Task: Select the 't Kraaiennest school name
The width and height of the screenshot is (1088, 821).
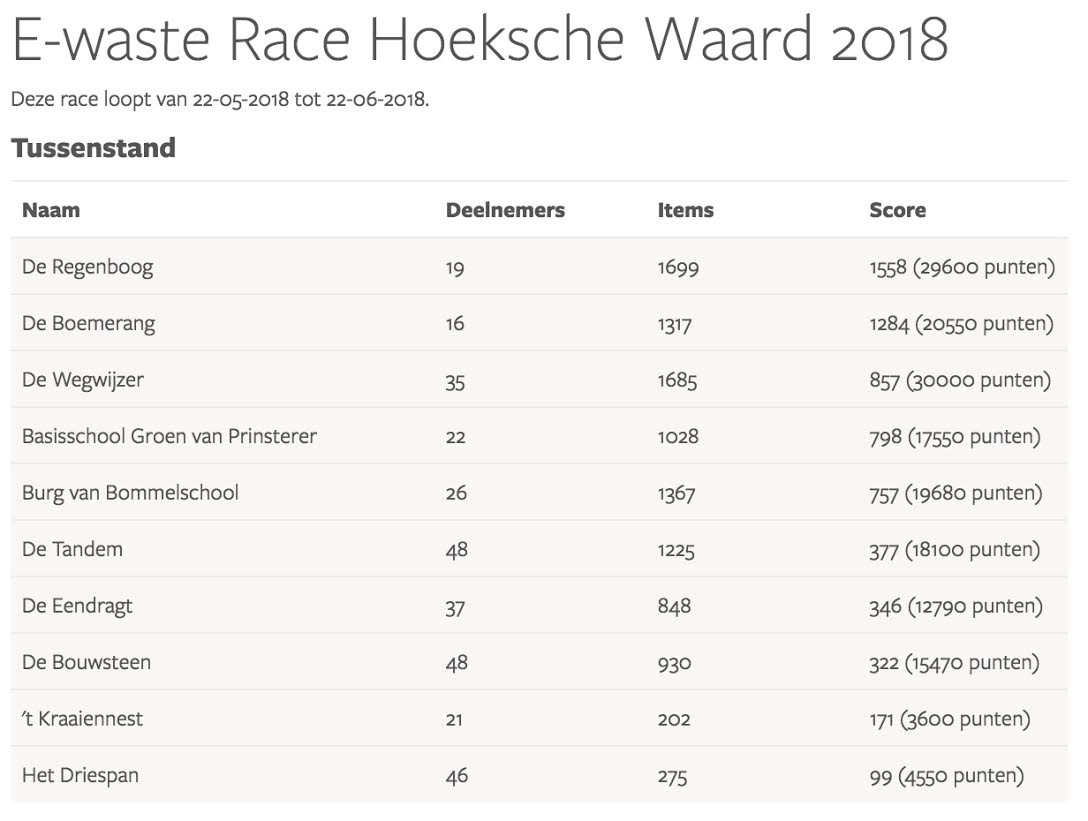Action: pyautogui.click(x=83, y=719)
